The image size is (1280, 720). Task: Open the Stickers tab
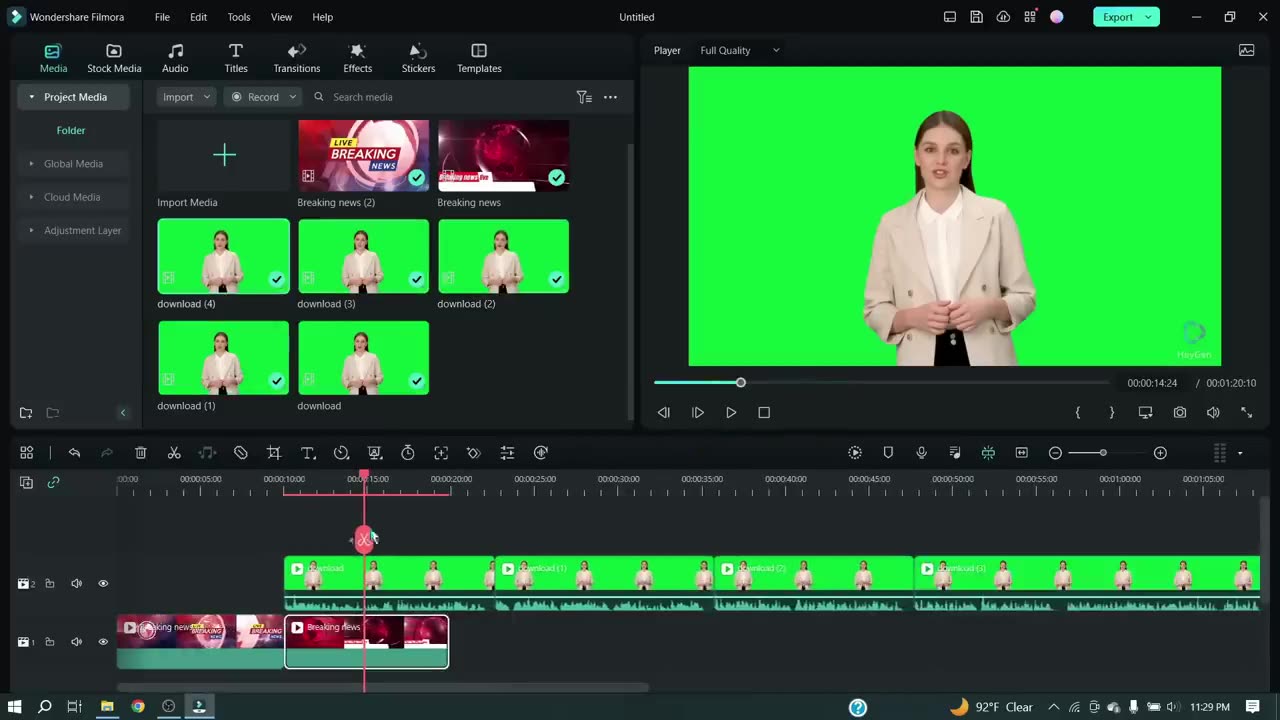point(418,59)
